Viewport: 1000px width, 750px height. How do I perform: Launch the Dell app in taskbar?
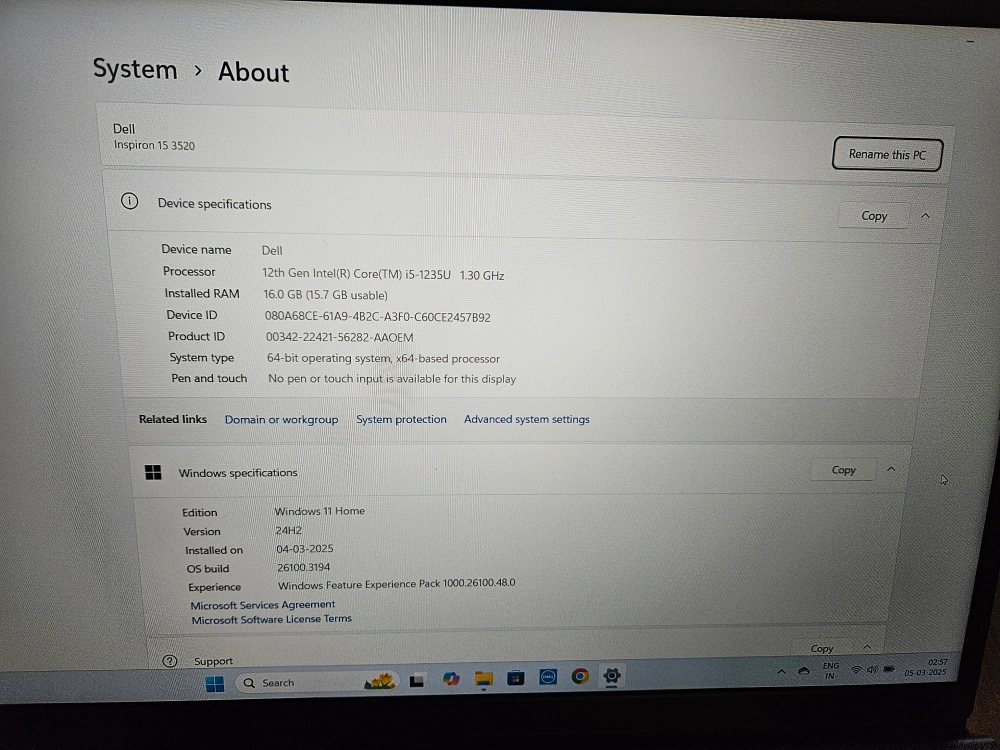(548, 677)
